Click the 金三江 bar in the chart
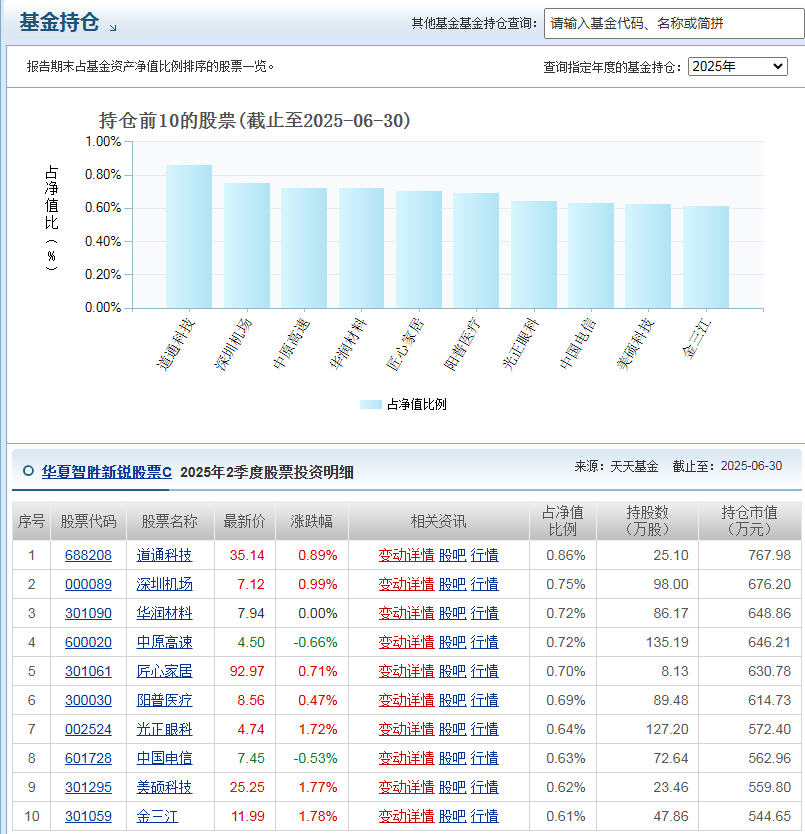The width and height of the screenshot is (805, 834). tap(706, 257)
